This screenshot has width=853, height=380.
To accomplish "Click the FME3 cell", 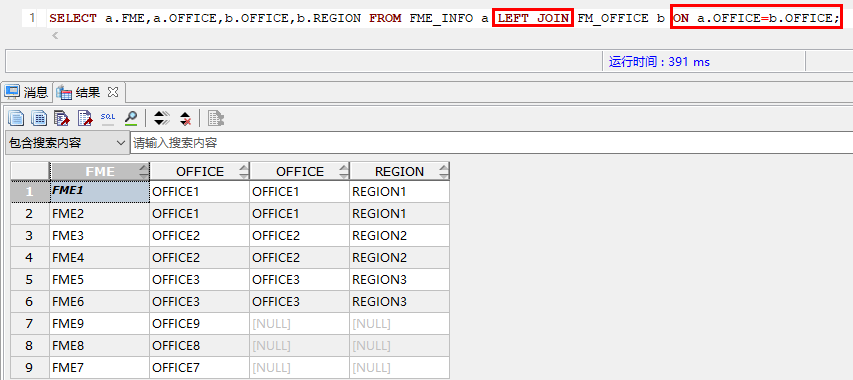I will (100, 235).
